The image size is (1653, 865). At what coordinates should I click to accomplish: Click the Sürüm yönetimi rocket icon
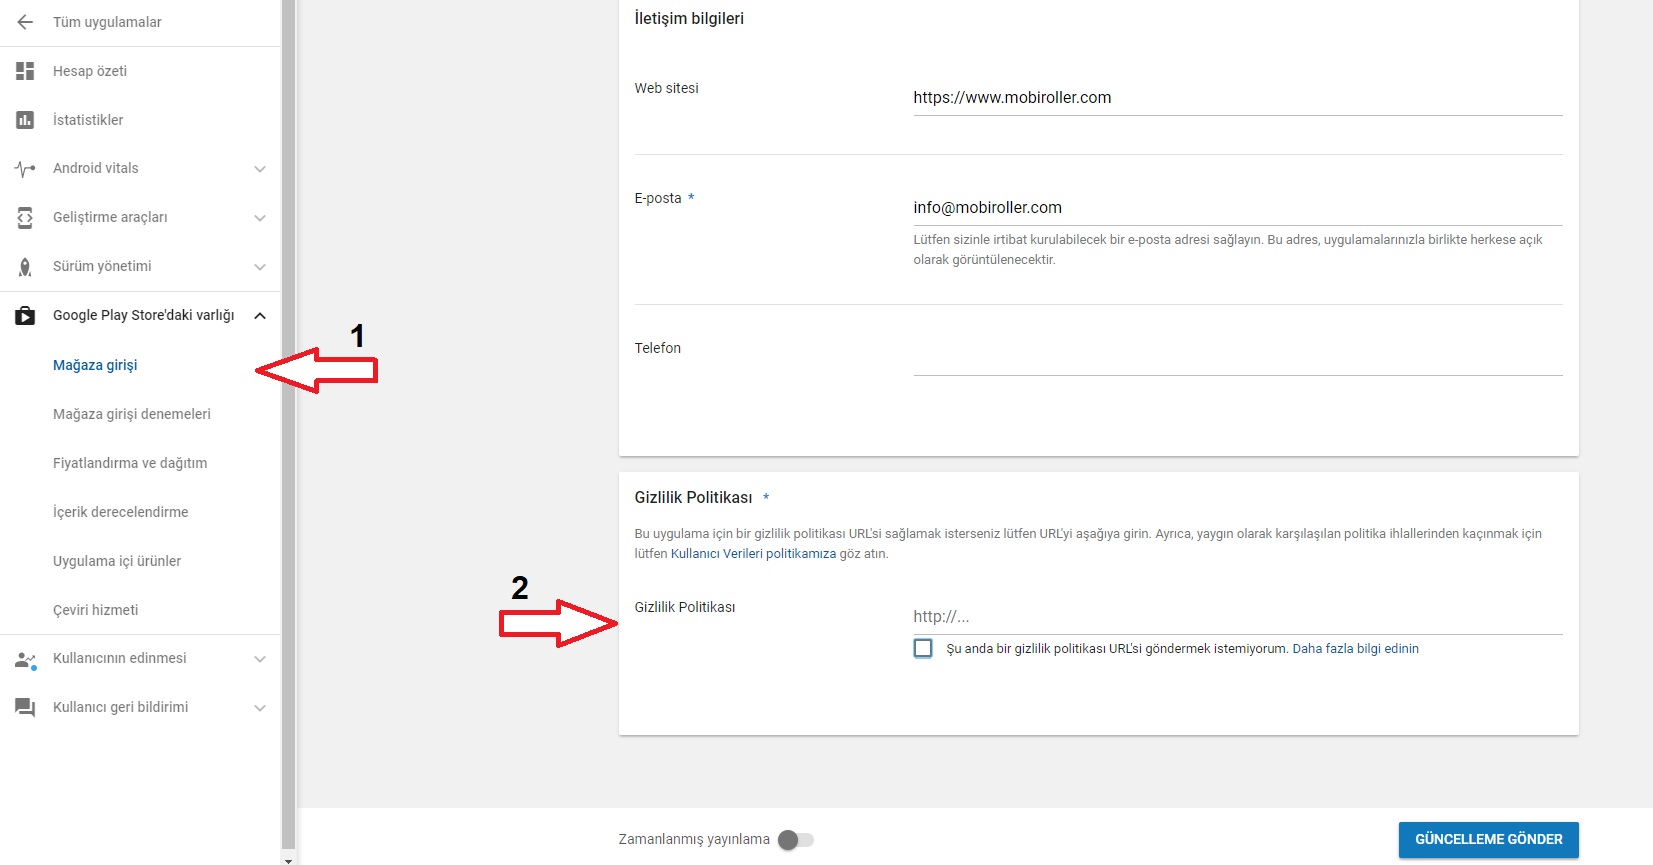(x=25, y=266)
